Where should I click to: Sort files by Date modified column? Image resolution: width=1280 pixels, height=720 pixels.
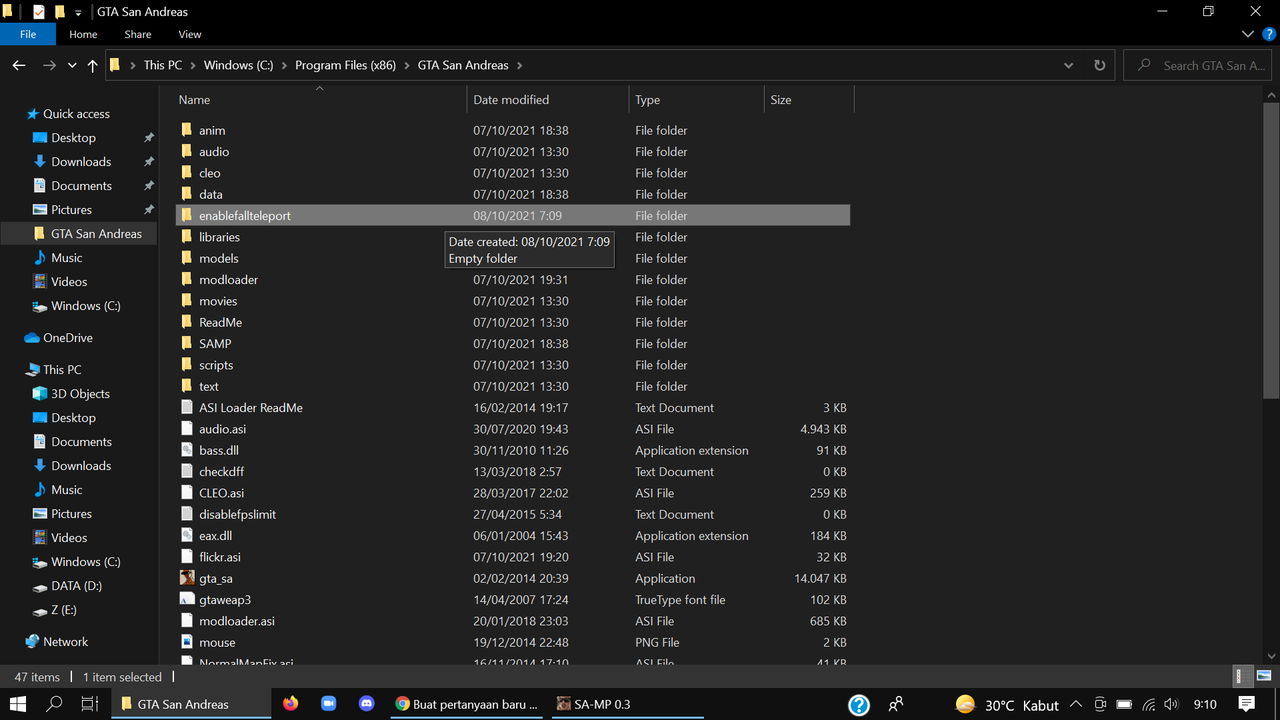(548, 100)
